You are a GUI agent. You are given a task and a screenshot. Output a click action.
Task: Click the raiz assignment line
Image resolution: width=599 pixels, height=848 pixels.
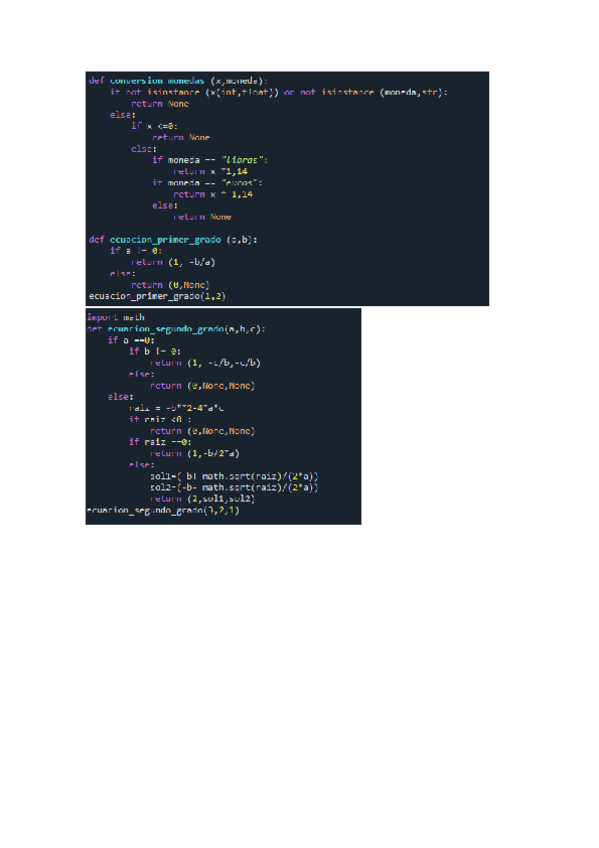coord(176,408)
